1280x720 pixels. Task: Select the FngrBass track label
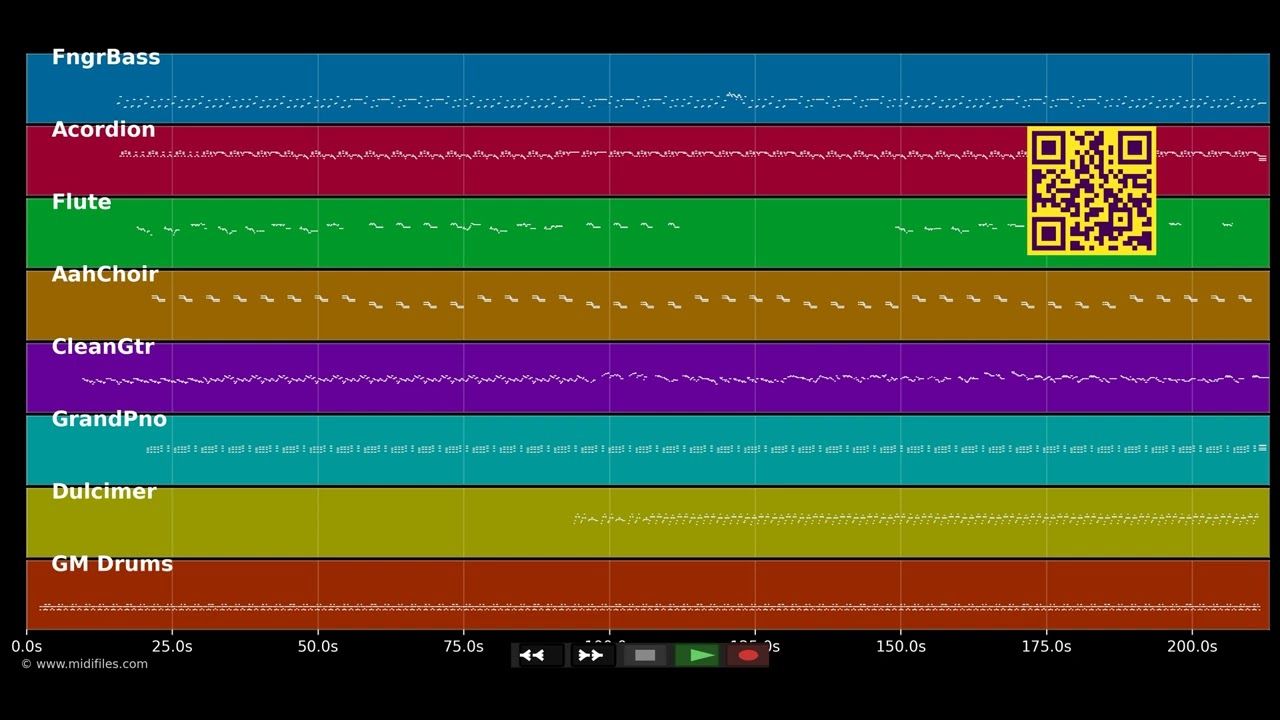click(106, 57)
